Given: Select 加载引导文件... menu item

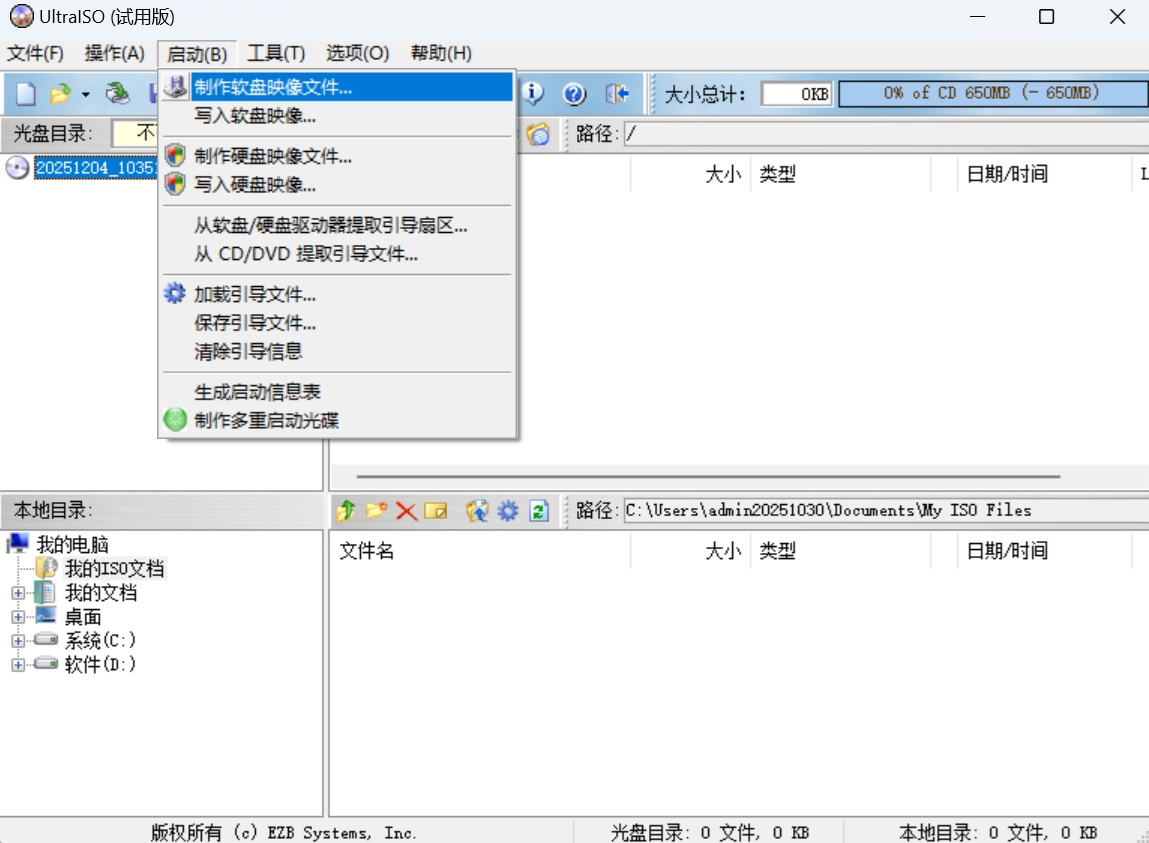Looking at the screenshot, I should coord(255,295).
